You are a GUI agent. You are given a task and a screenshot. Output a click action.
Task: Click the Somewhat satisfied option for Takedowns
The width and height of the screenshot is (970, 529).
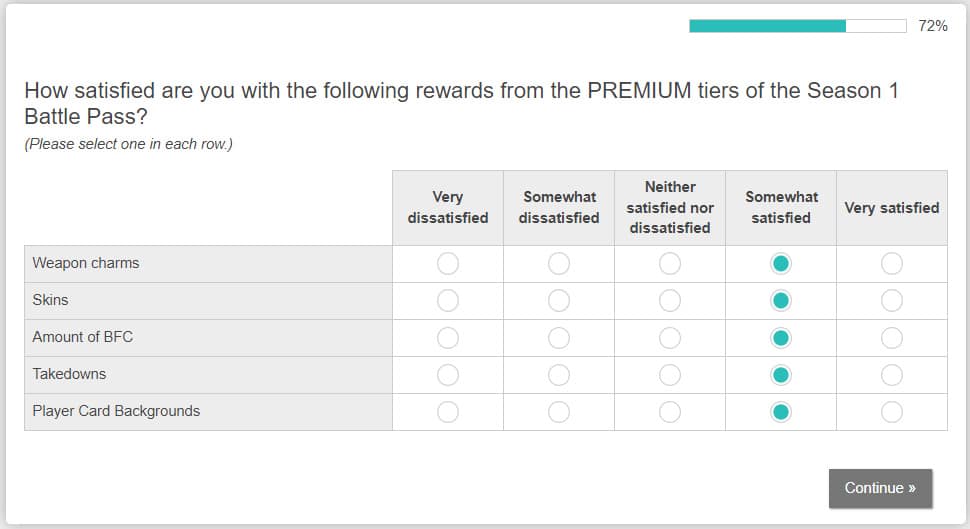click(x=781, y=374)
